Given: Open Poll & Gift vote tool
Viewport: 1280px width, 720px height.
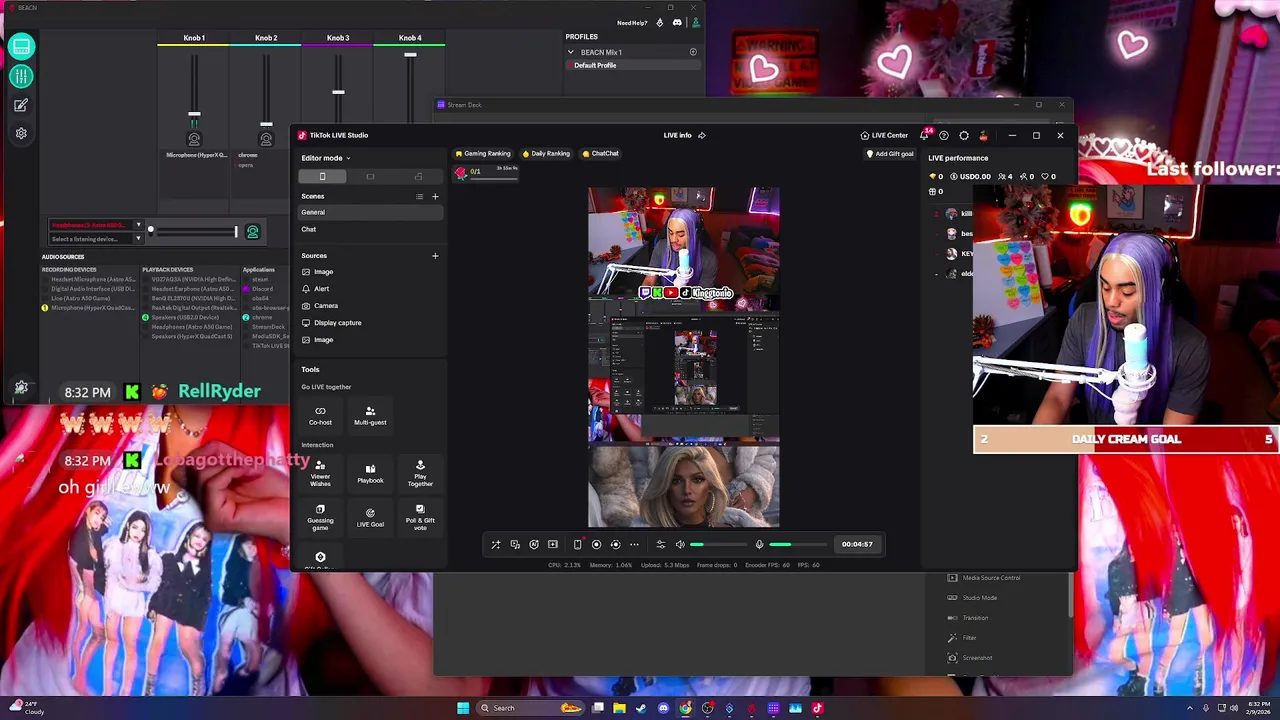Looking at the screenshot, I should 420,517.
